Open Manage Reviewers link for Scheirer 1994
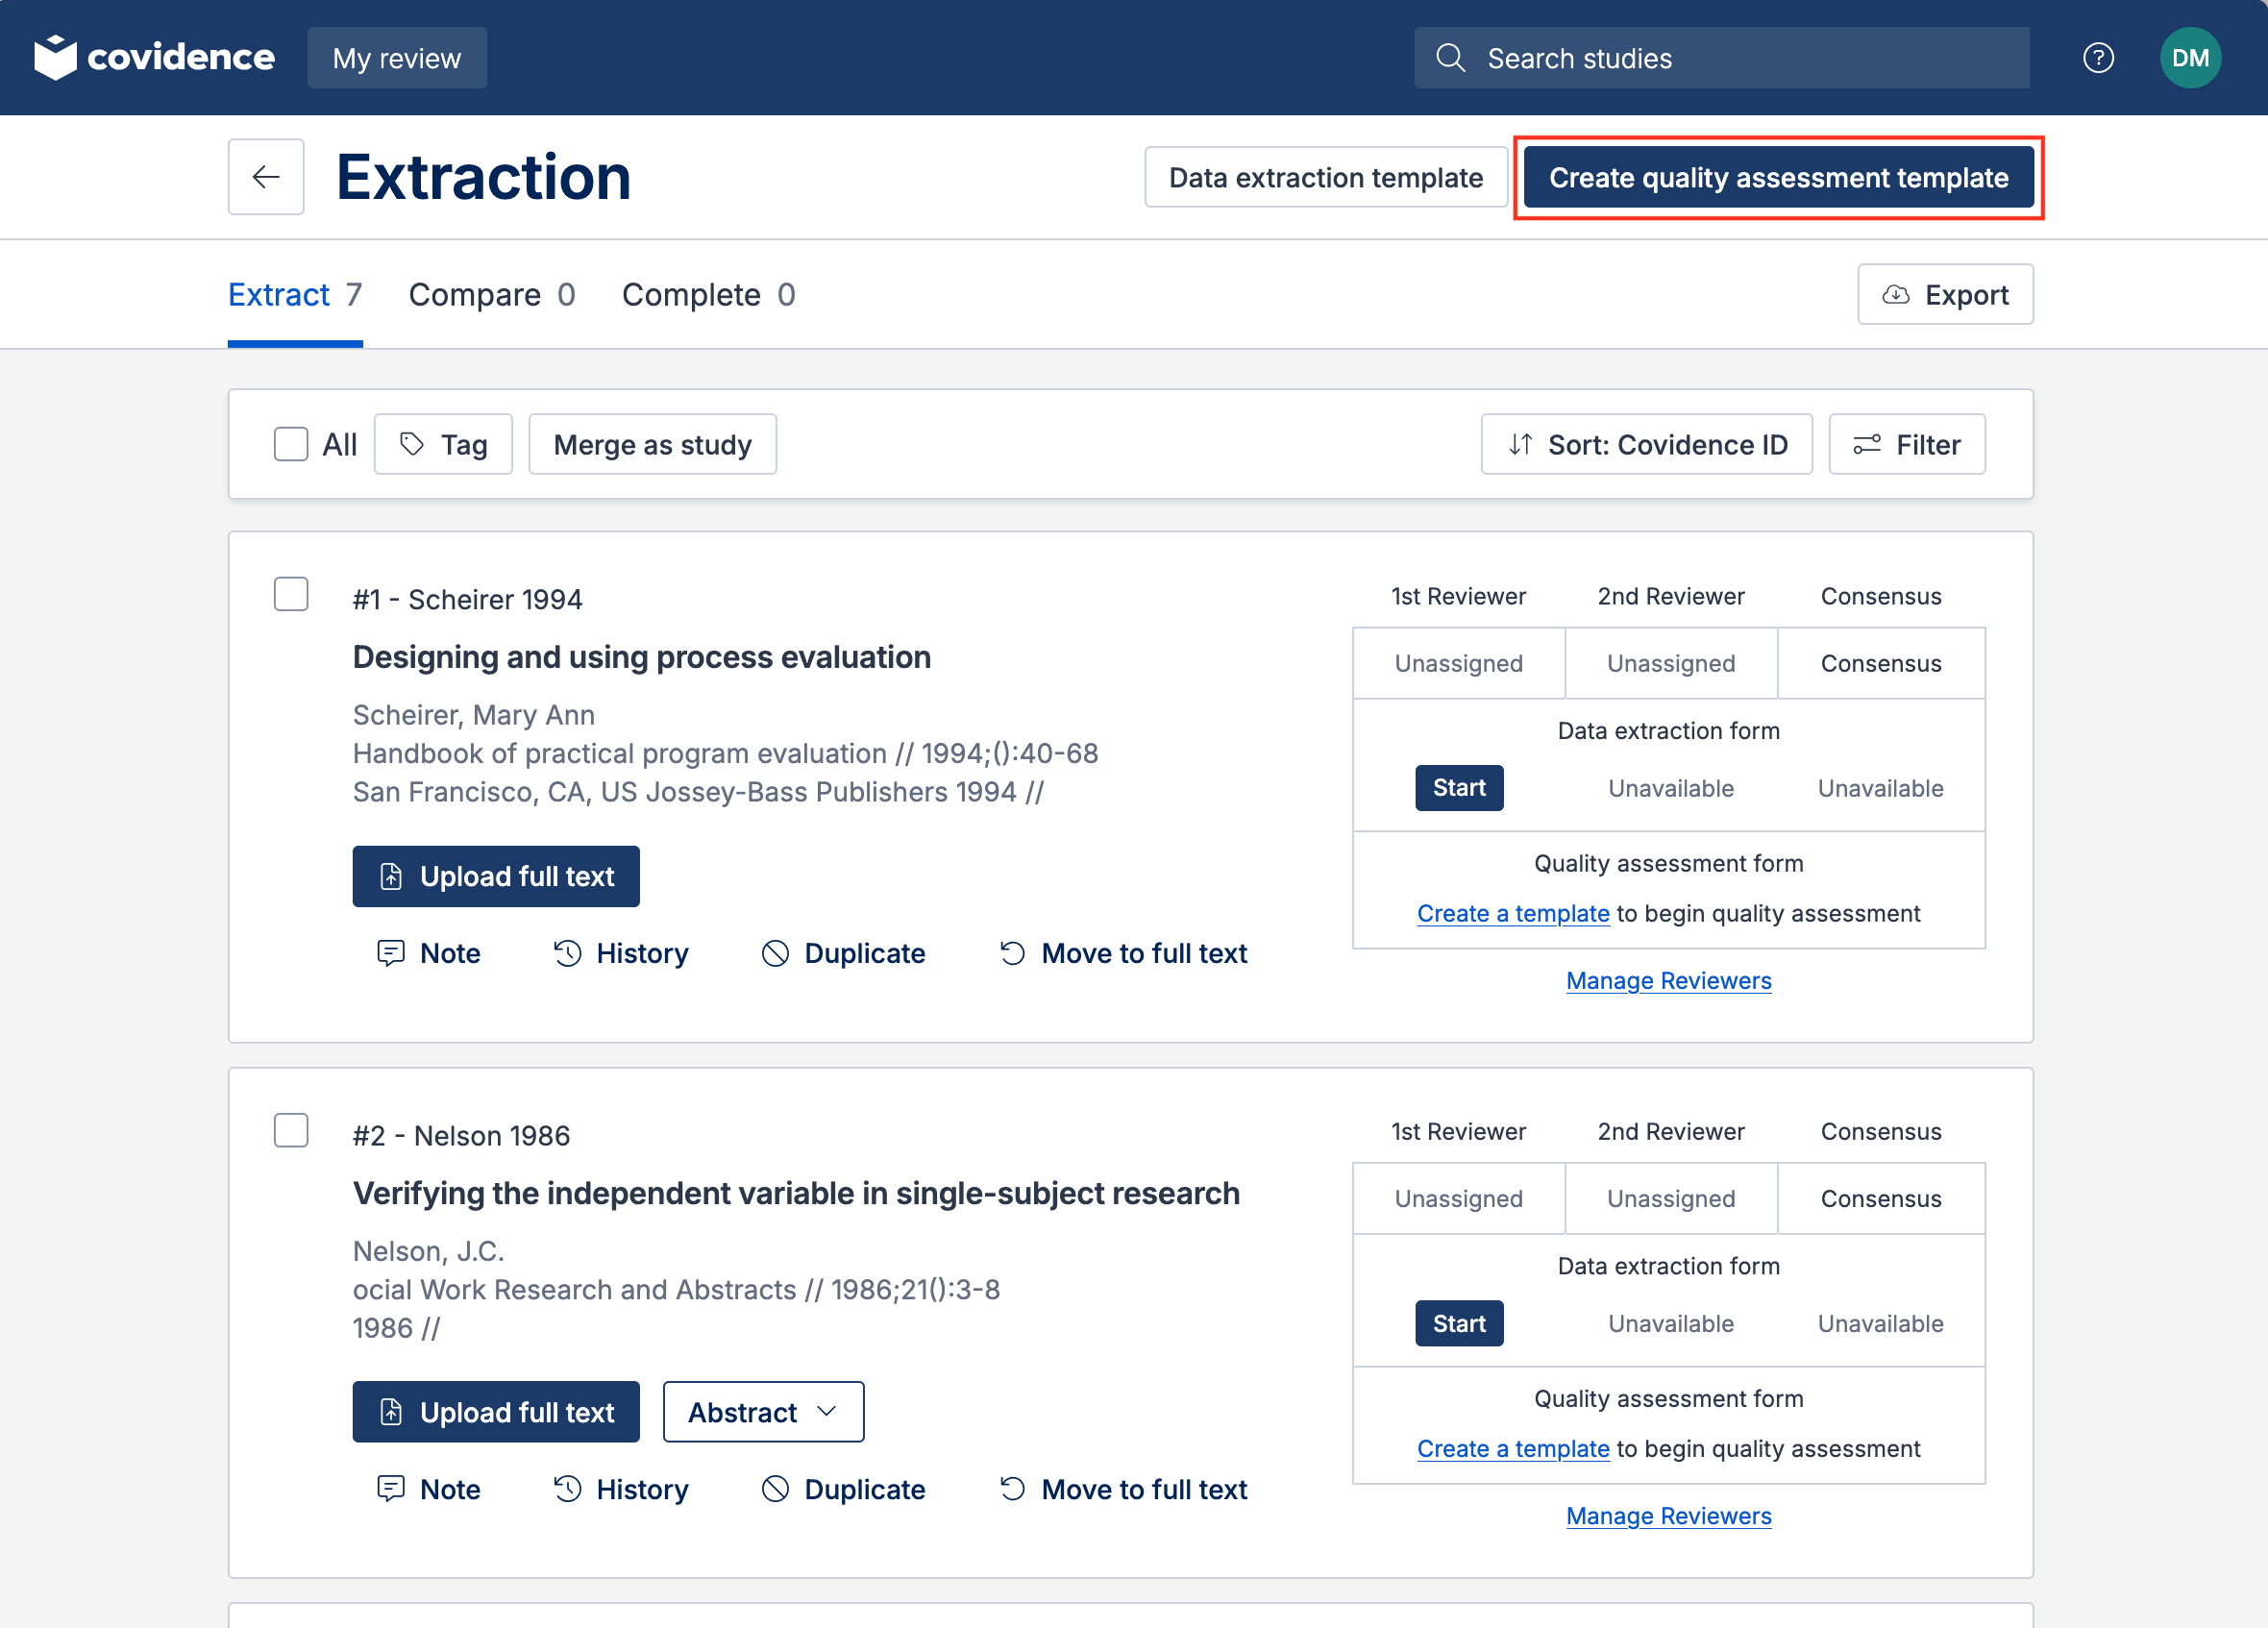This screenshot has height=1628, width=2268. 1668,981
